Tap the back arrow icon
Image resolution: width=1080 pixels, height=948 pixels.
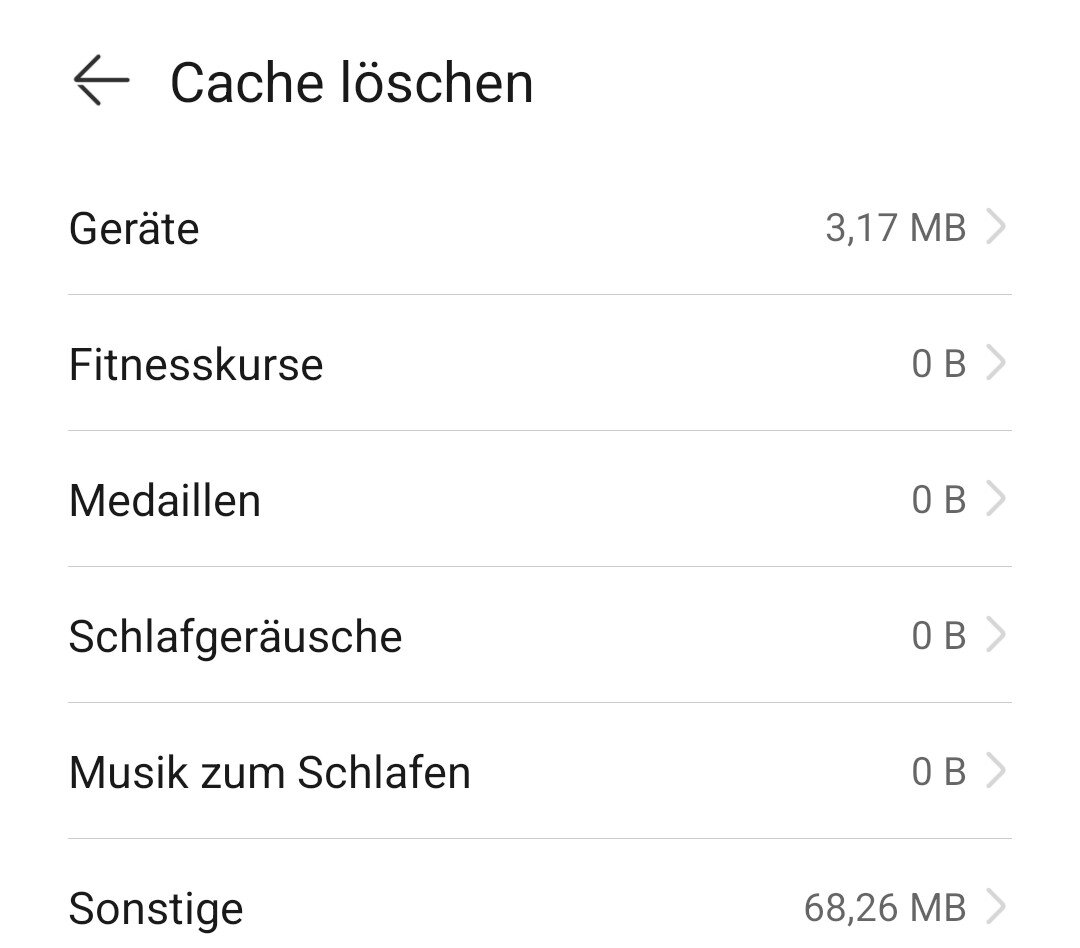point(101,80)
